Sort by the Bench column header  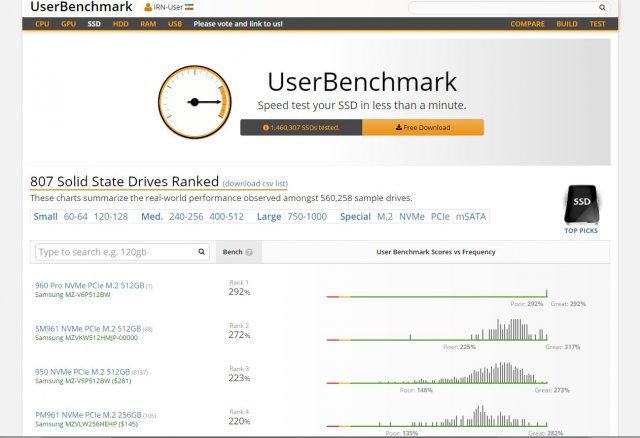click(232, 252)
